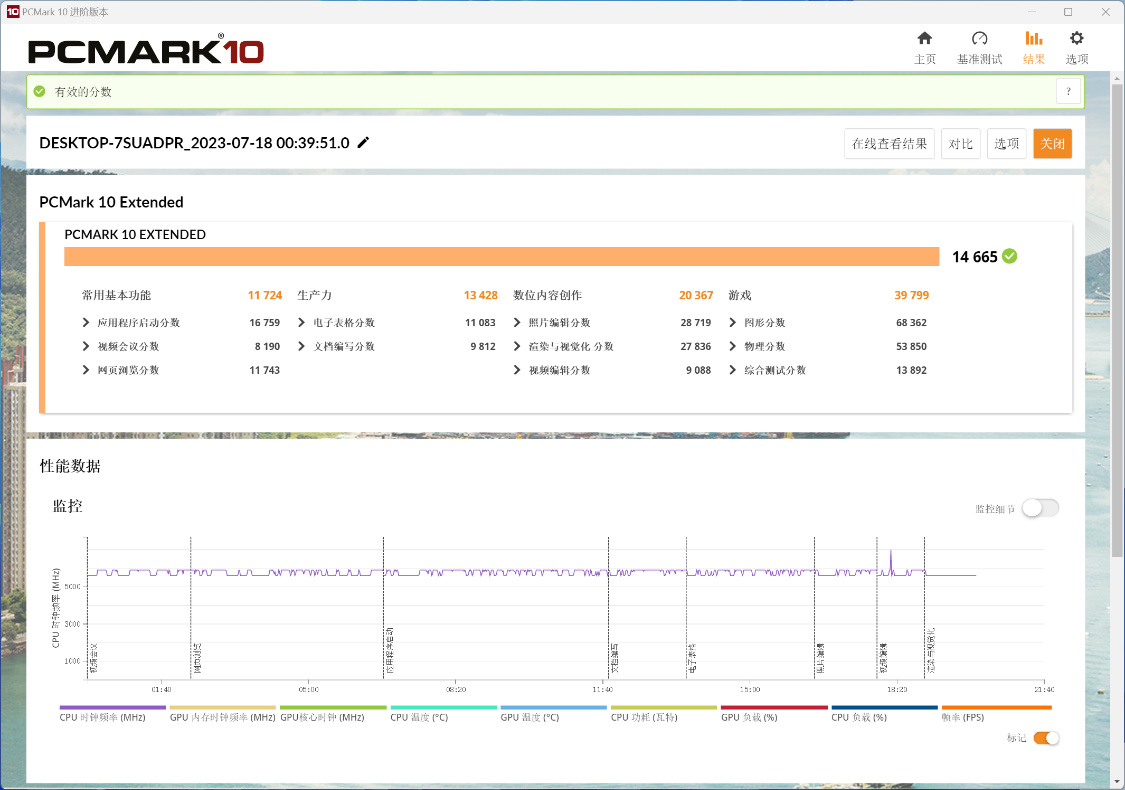The width and height of the screenshot is (1125, 790).
Task: Expand 图形分数 row
Action: click(732, 322)
